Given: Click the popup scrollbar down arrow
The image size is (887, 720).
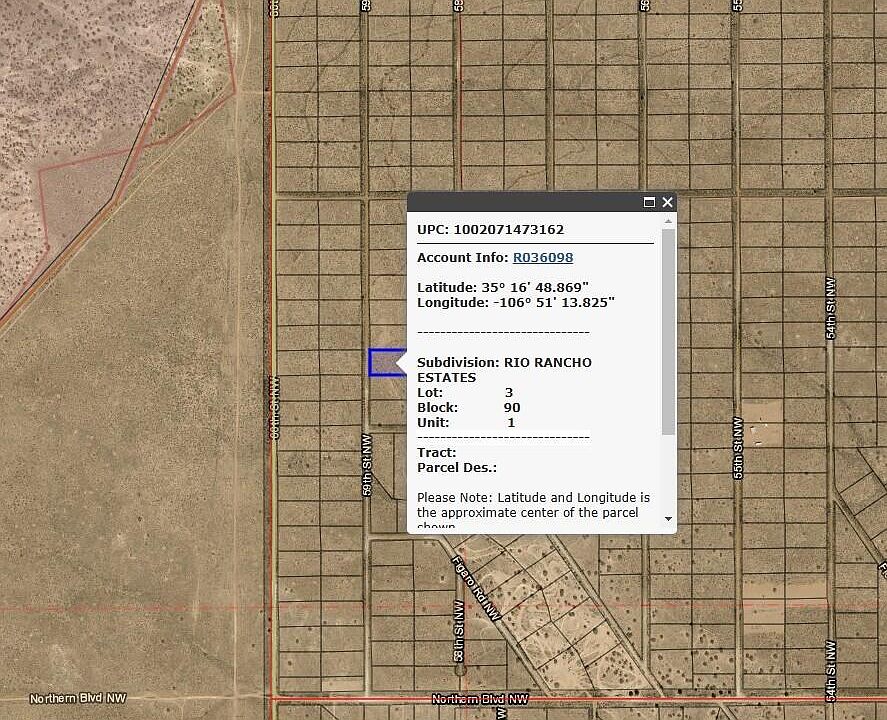Looking at the screenshot, I should coord(668,518).
